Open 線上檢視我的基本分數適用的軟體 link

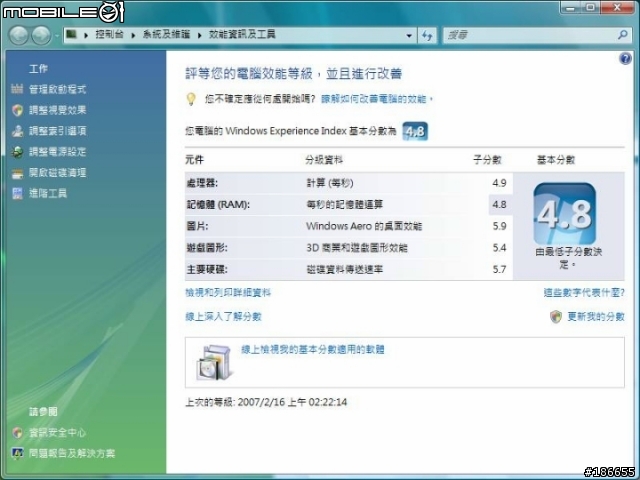[313, 350]
